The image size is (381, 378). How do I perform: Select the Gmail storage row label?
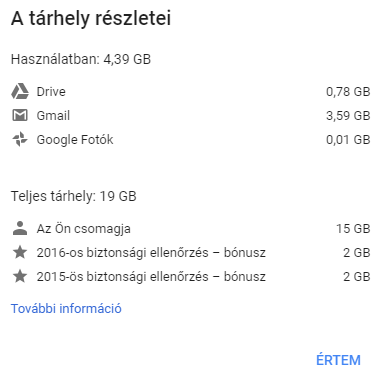(x=53, y=116)
